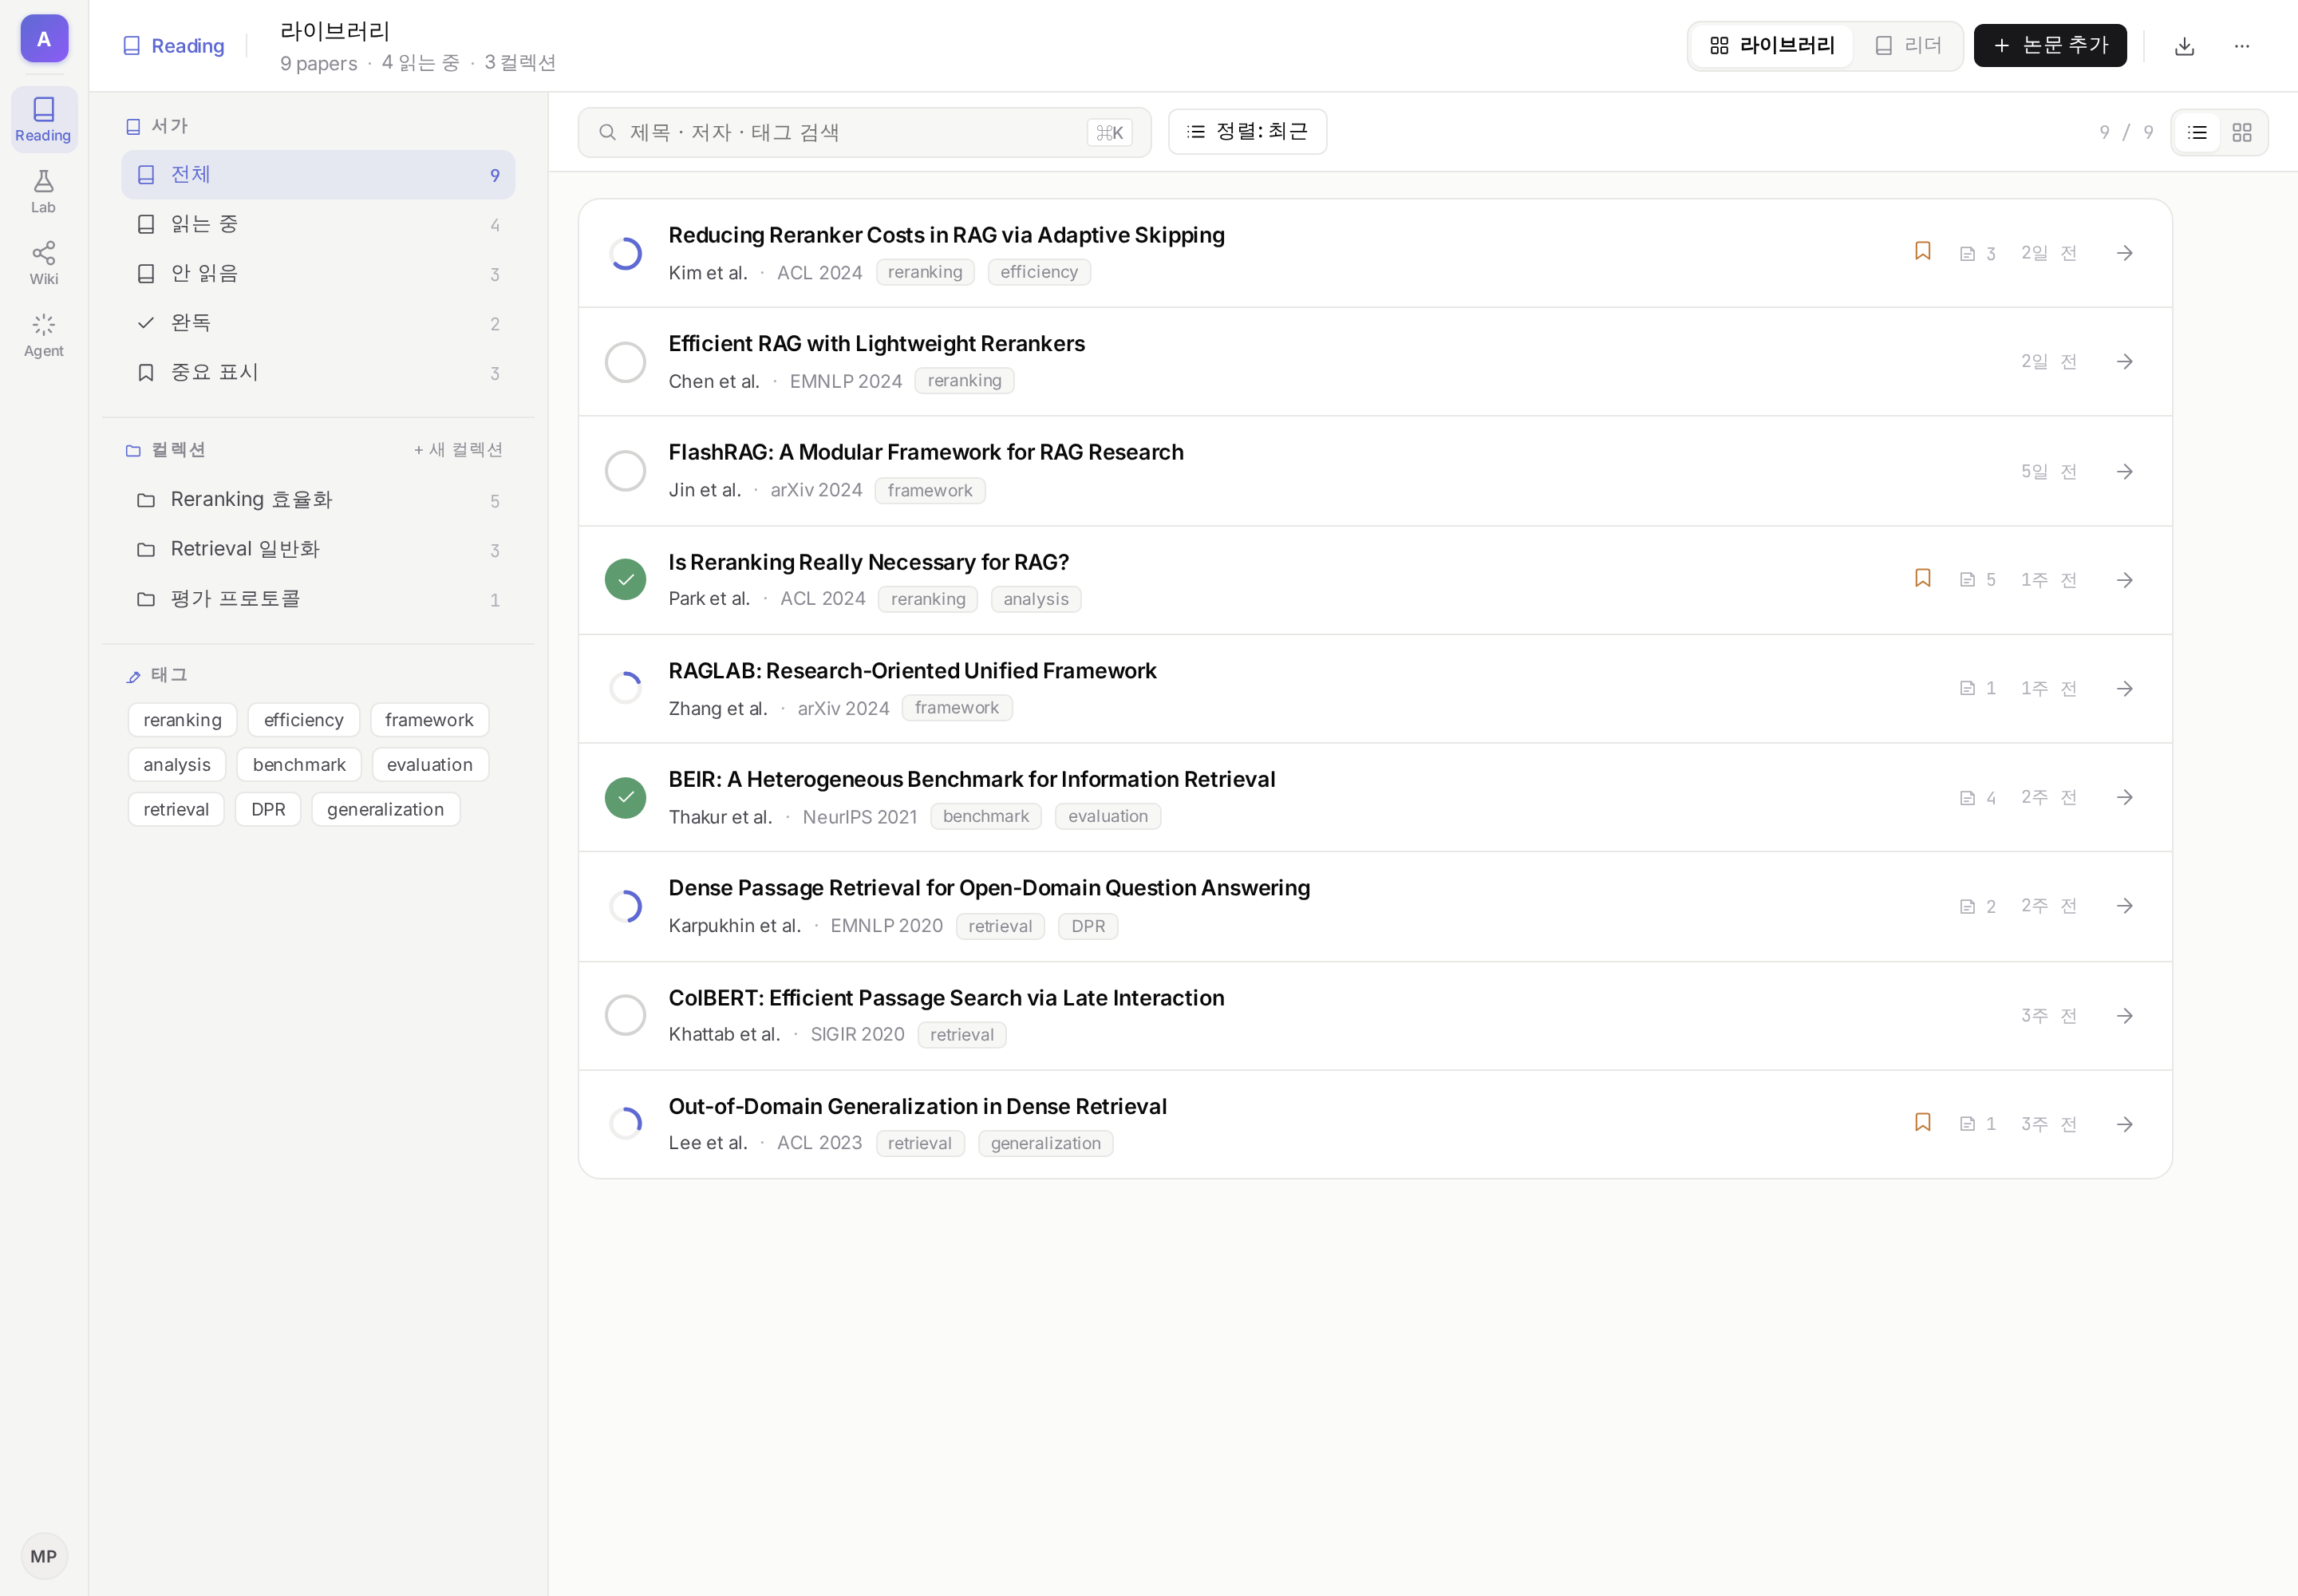Click the download icon in header
This screenshot has width=2298, height=1596.
2184,46
